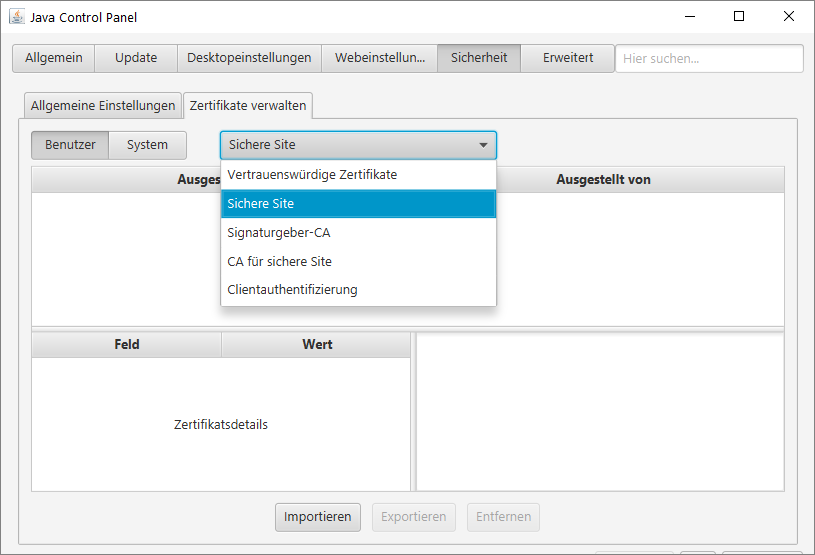Screen dimensions: 815x555
Task: Switch to the Update tab
Action: [x=136, y=58]
